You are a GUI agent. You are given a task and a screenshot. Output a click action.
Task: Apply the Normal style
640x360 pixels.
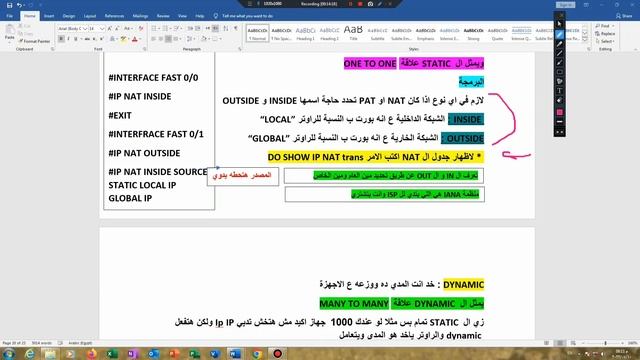[x=257, y=33]
